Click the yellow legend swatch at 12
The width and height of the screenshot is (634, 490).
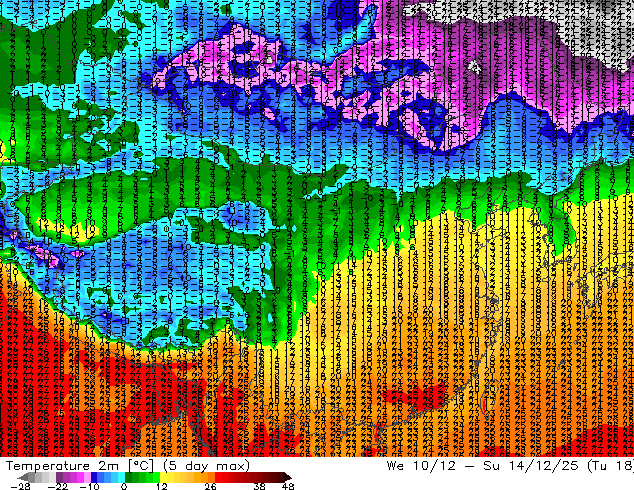163,477
